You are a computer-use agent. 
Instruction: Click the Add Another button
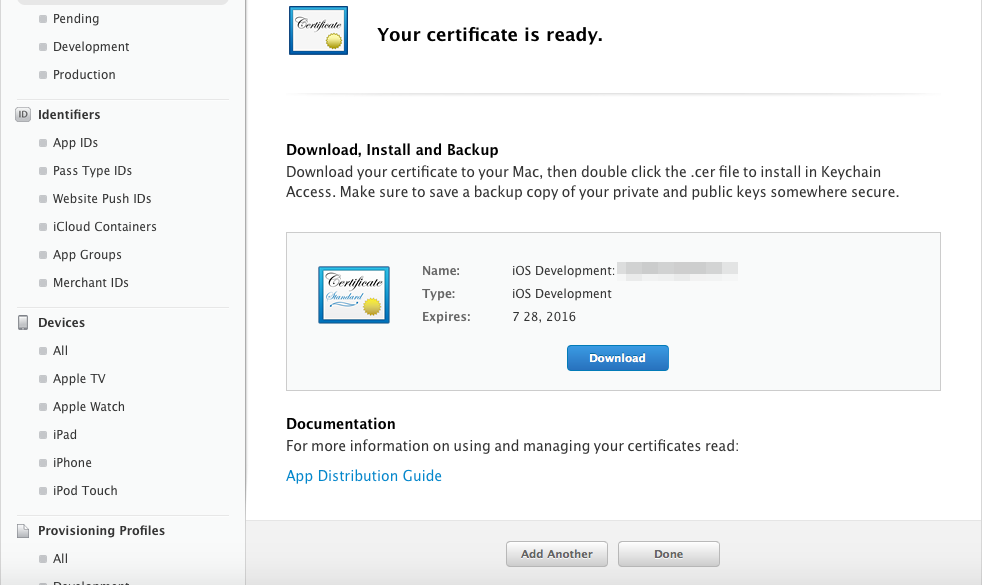(x=557, y=554)
